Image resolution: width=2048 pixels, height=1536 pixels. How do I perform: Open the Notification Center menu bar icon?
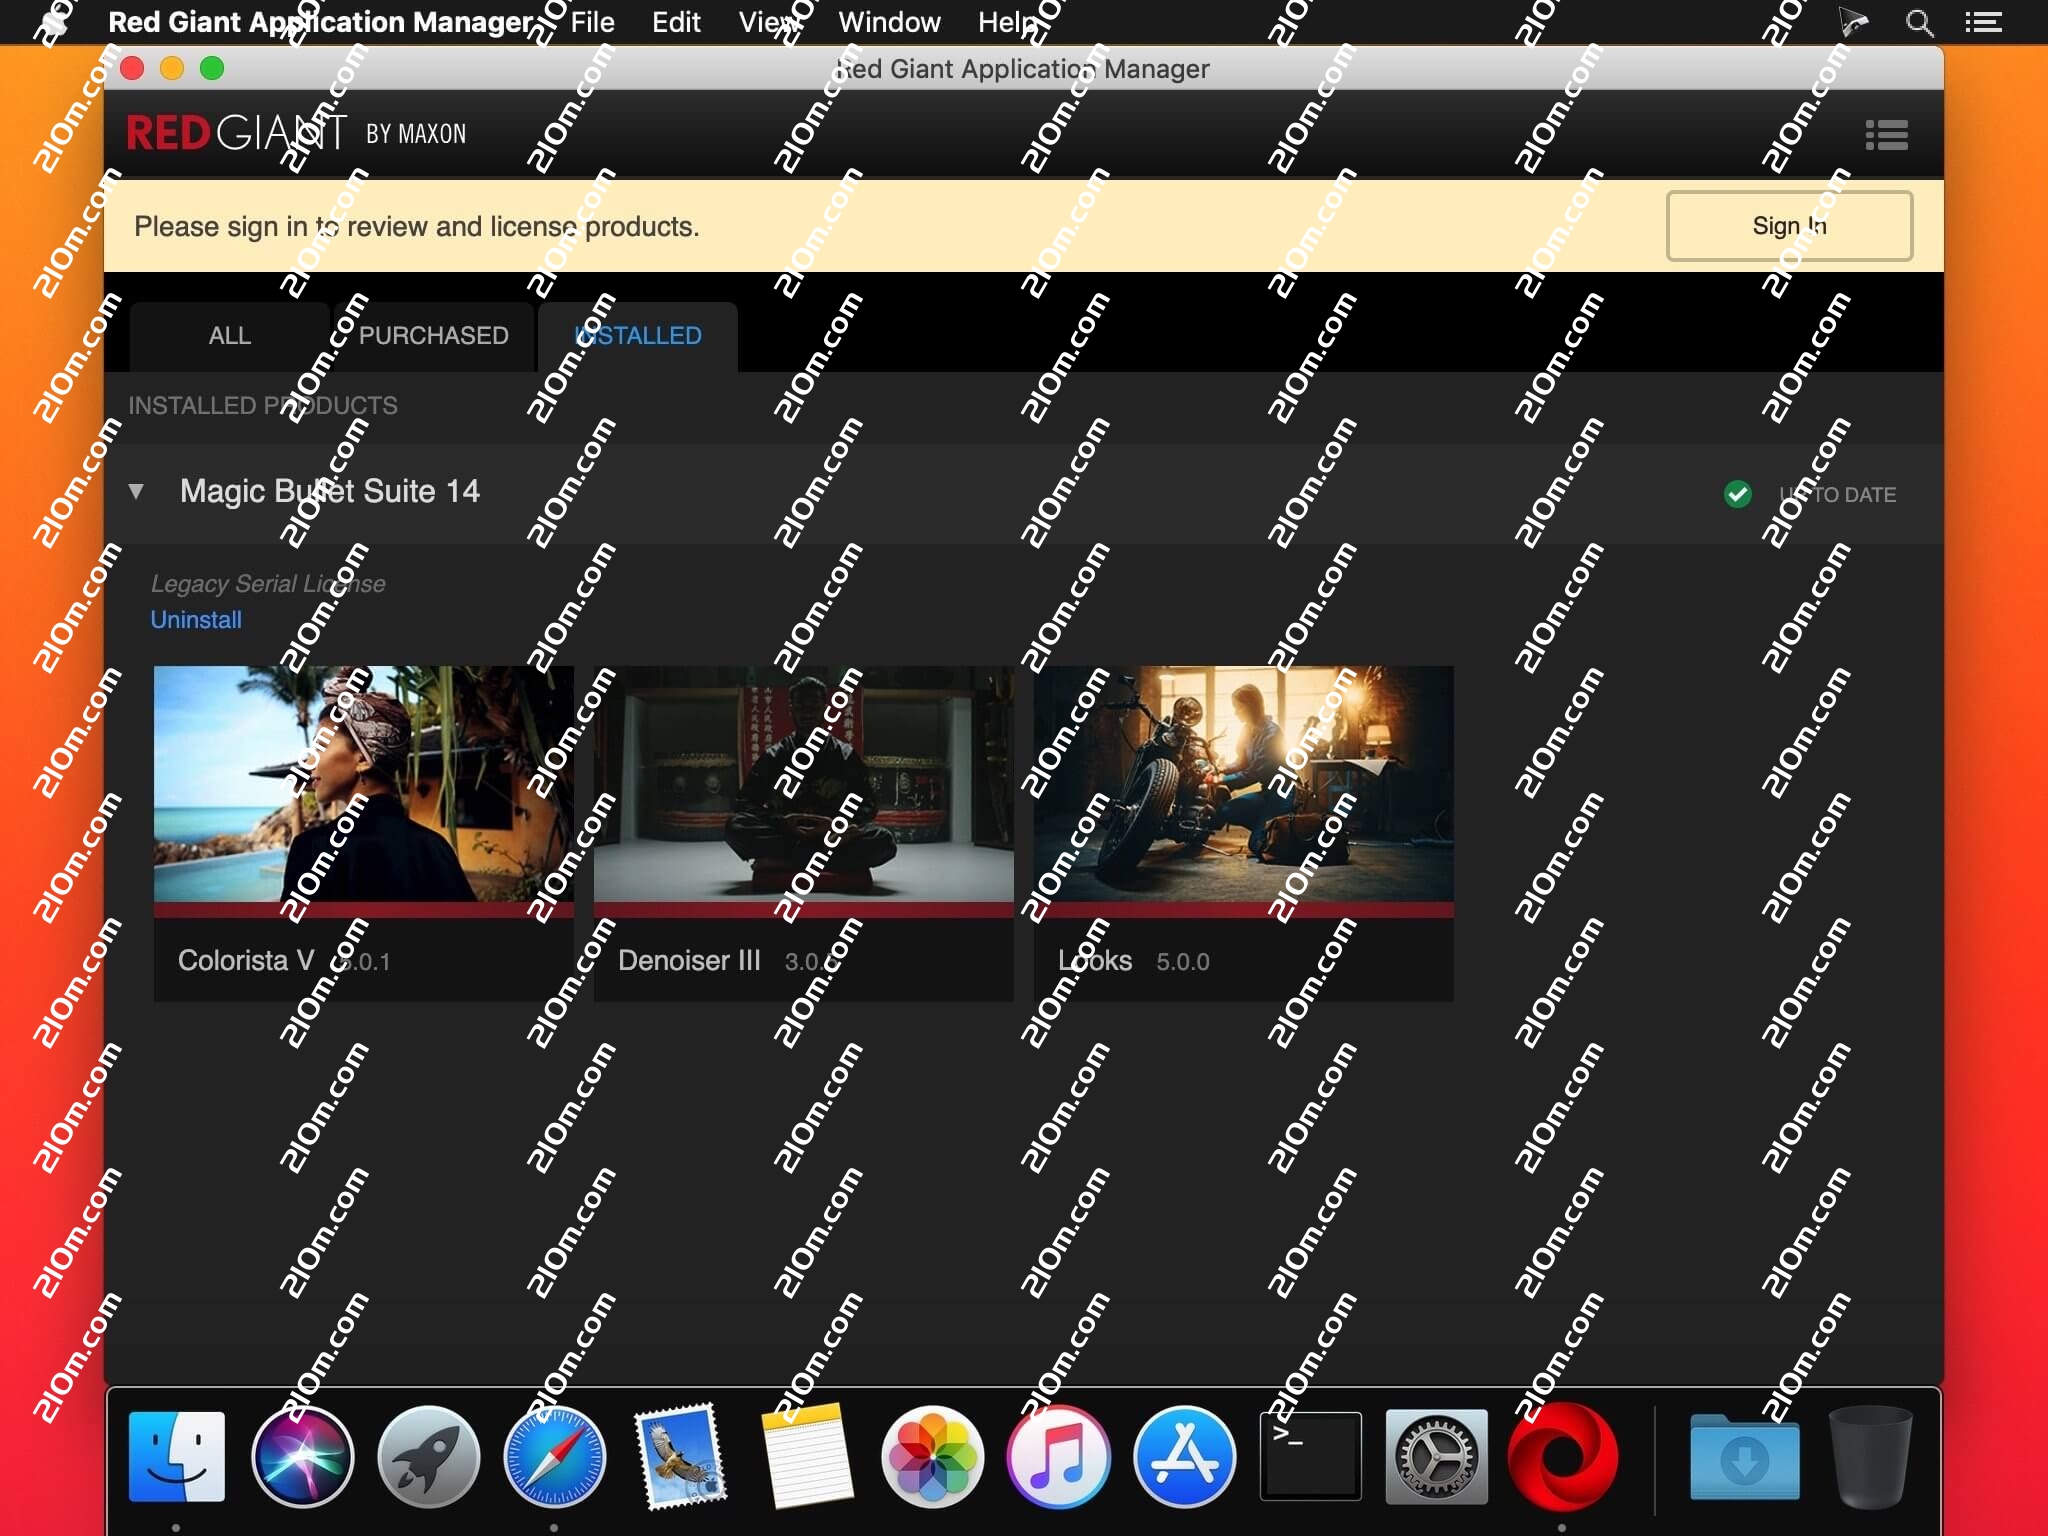coord(1982,22)
